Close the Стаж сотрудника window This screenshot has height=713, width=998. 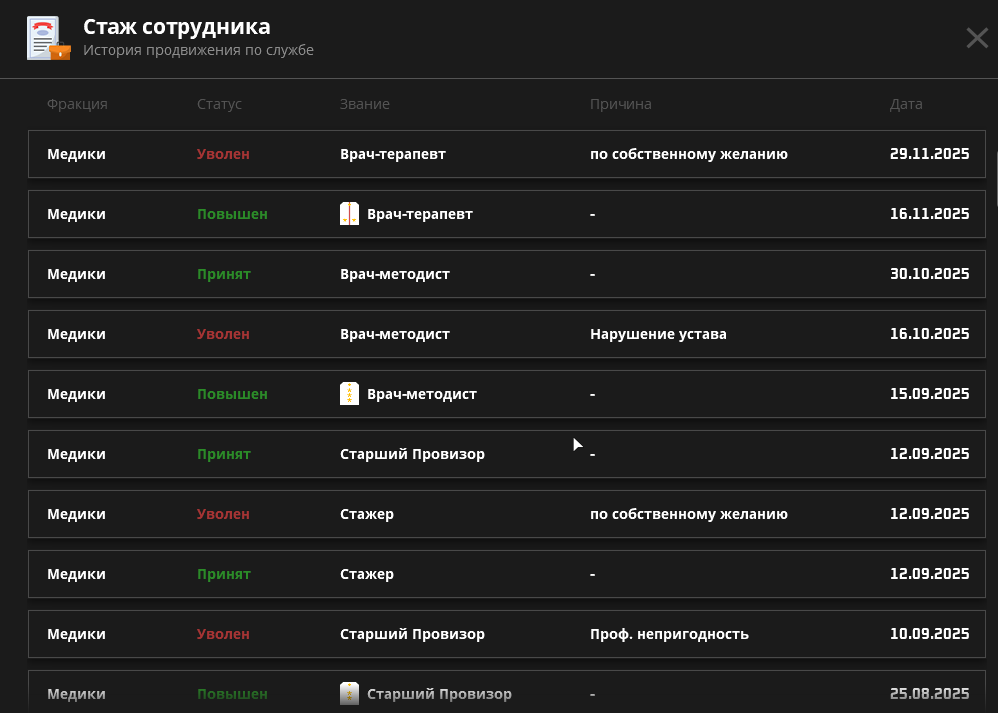click(977, 38)
